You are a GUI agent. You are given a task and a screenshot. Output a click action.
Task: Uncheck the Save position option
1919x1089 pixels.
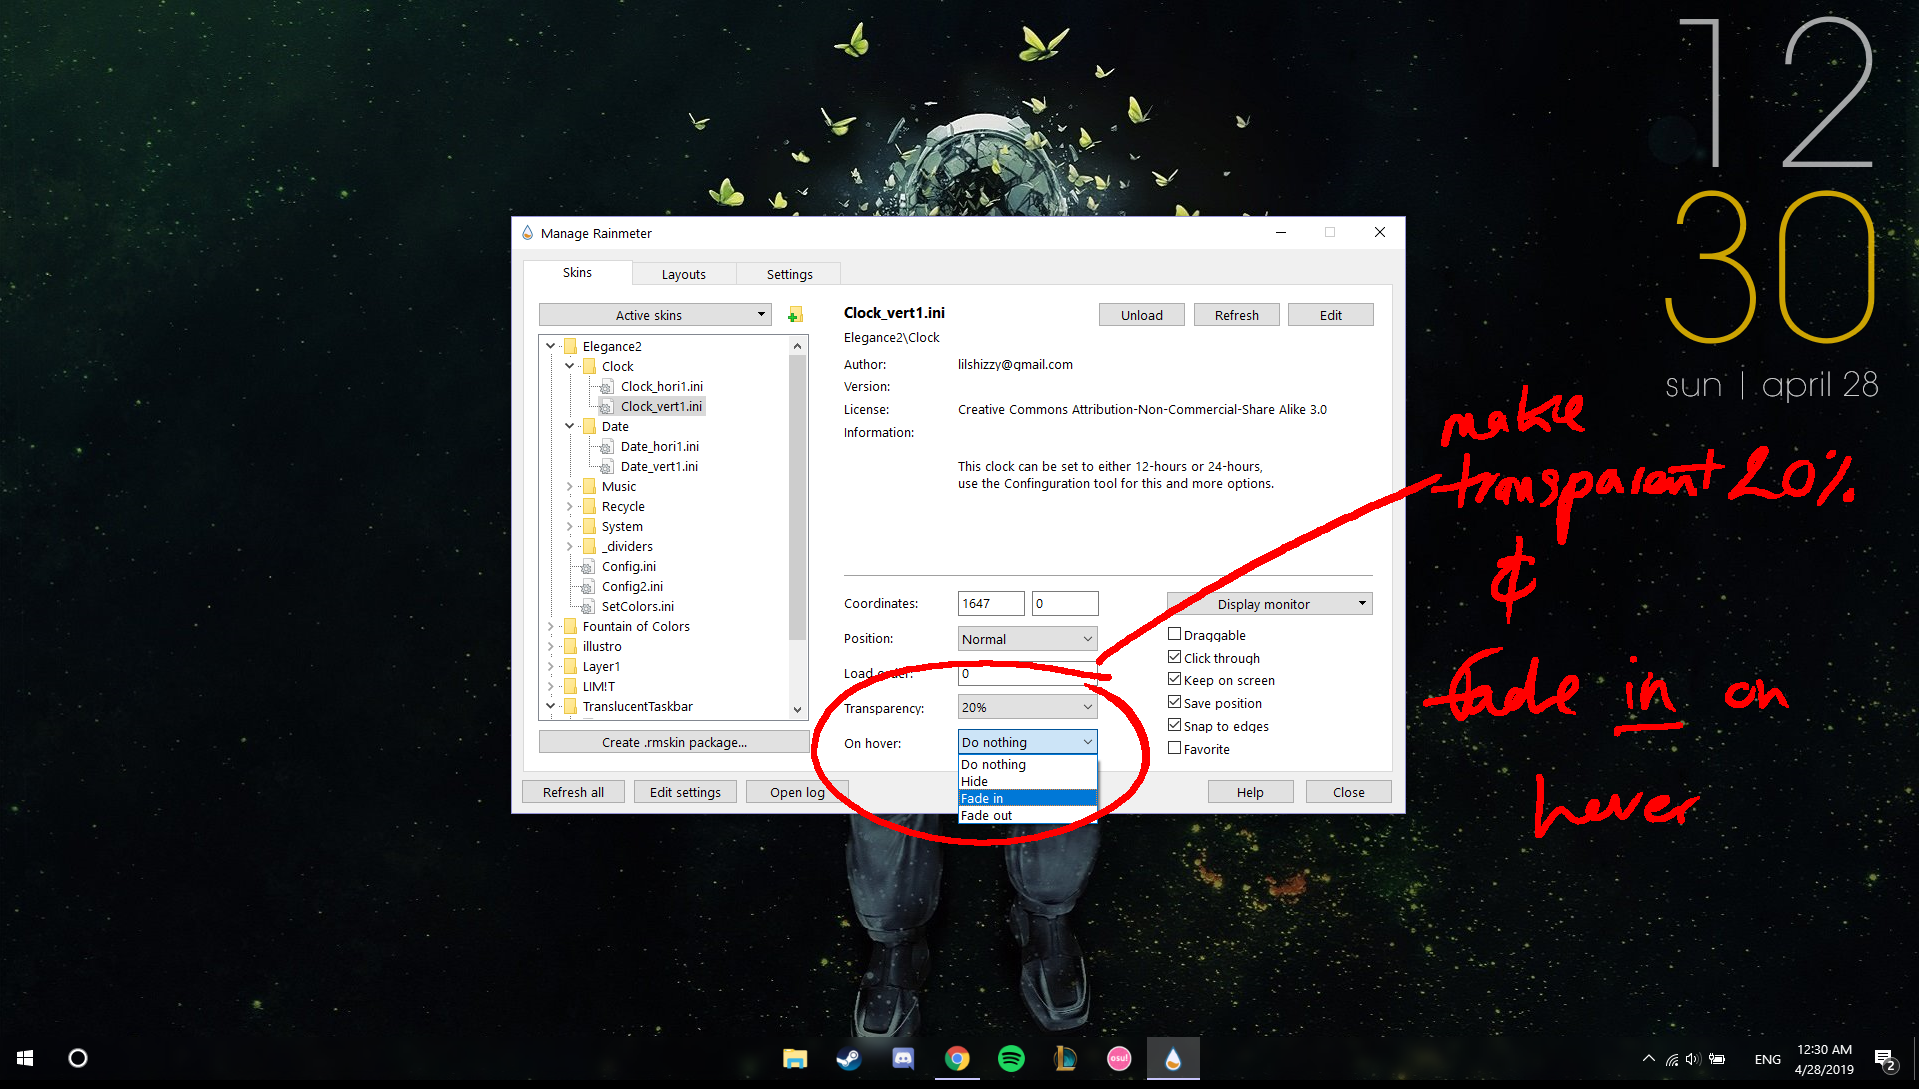pyautogui.click(x=1175, y=702)
